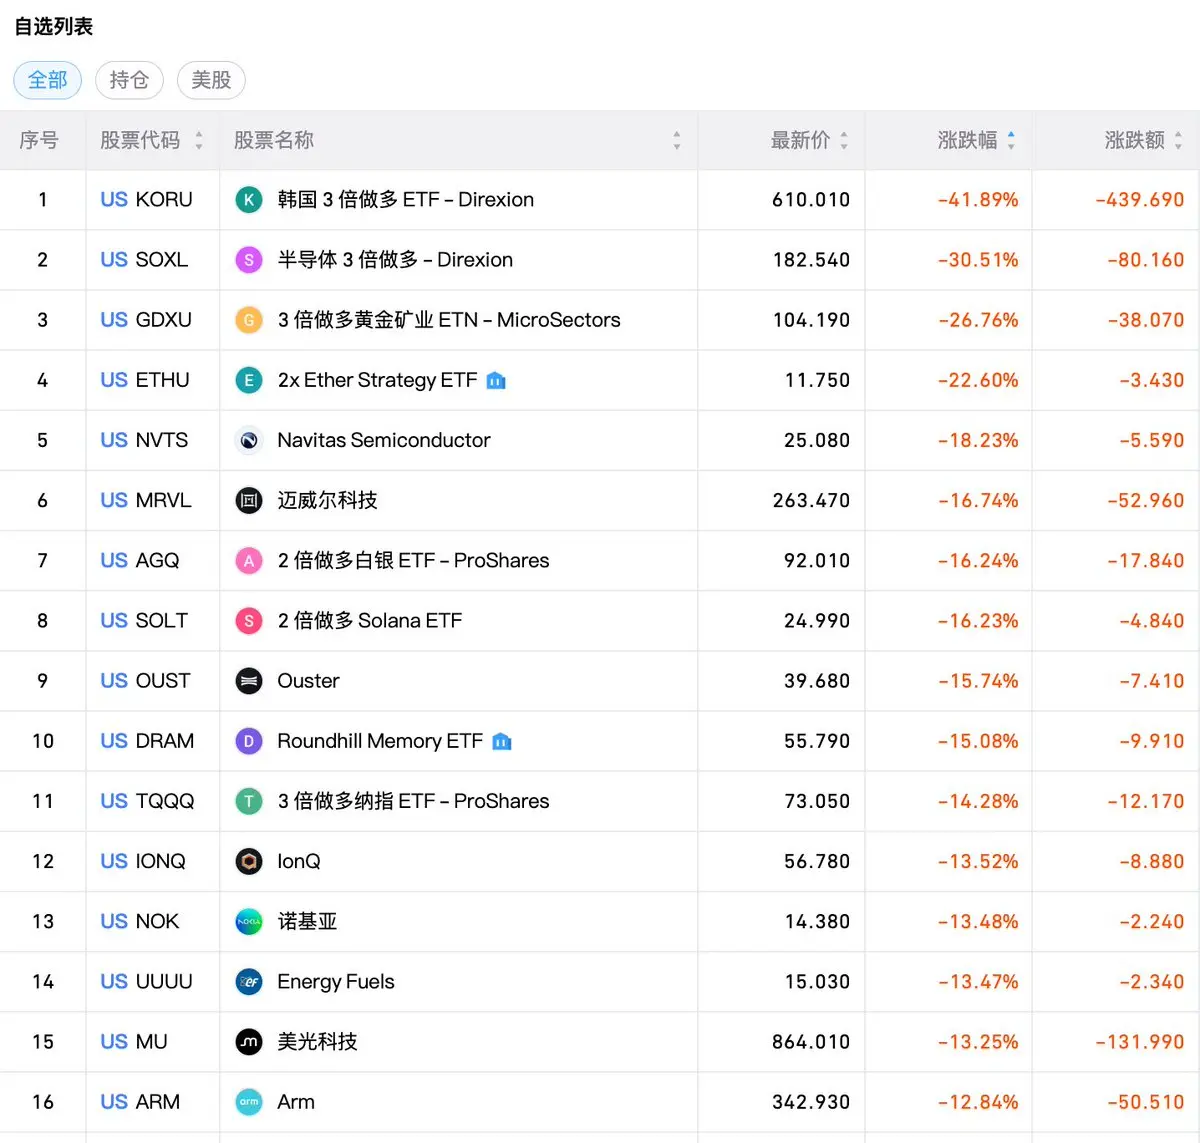
Task: Open the US SOXL ticker link
Action: [144, 260]
